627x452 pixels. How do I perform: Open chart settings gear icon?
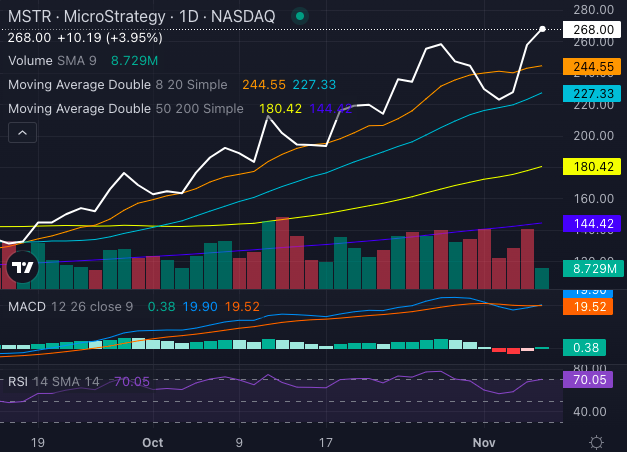(597, 442)
